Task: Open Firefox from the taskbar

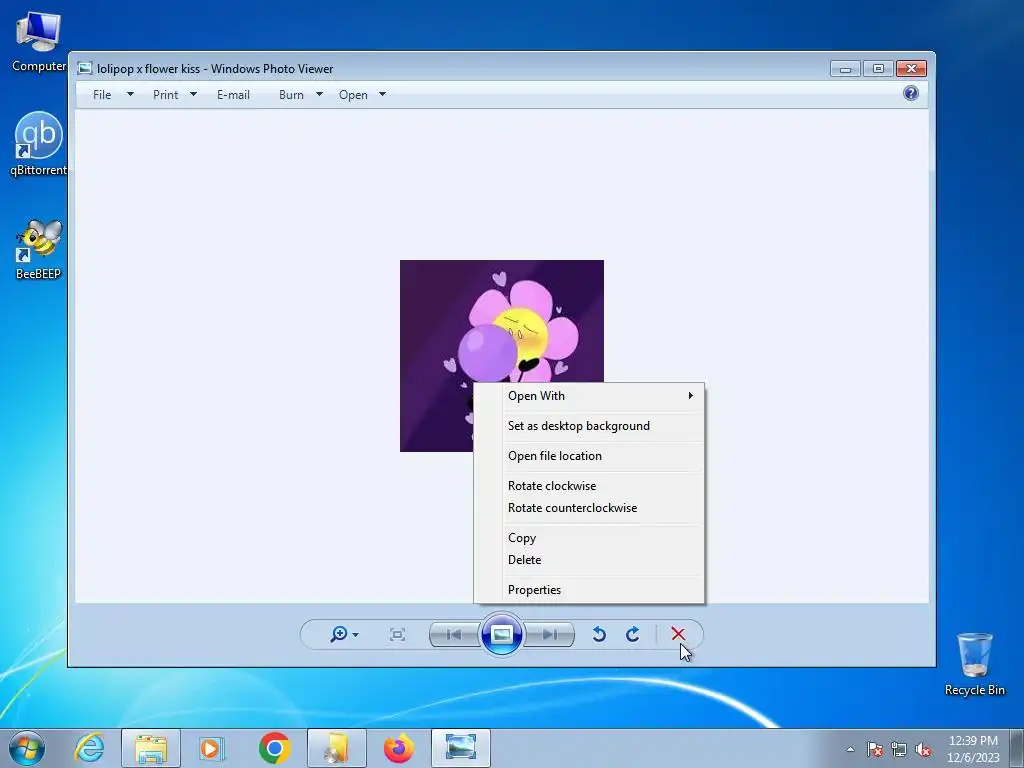Action: point(398,748)
